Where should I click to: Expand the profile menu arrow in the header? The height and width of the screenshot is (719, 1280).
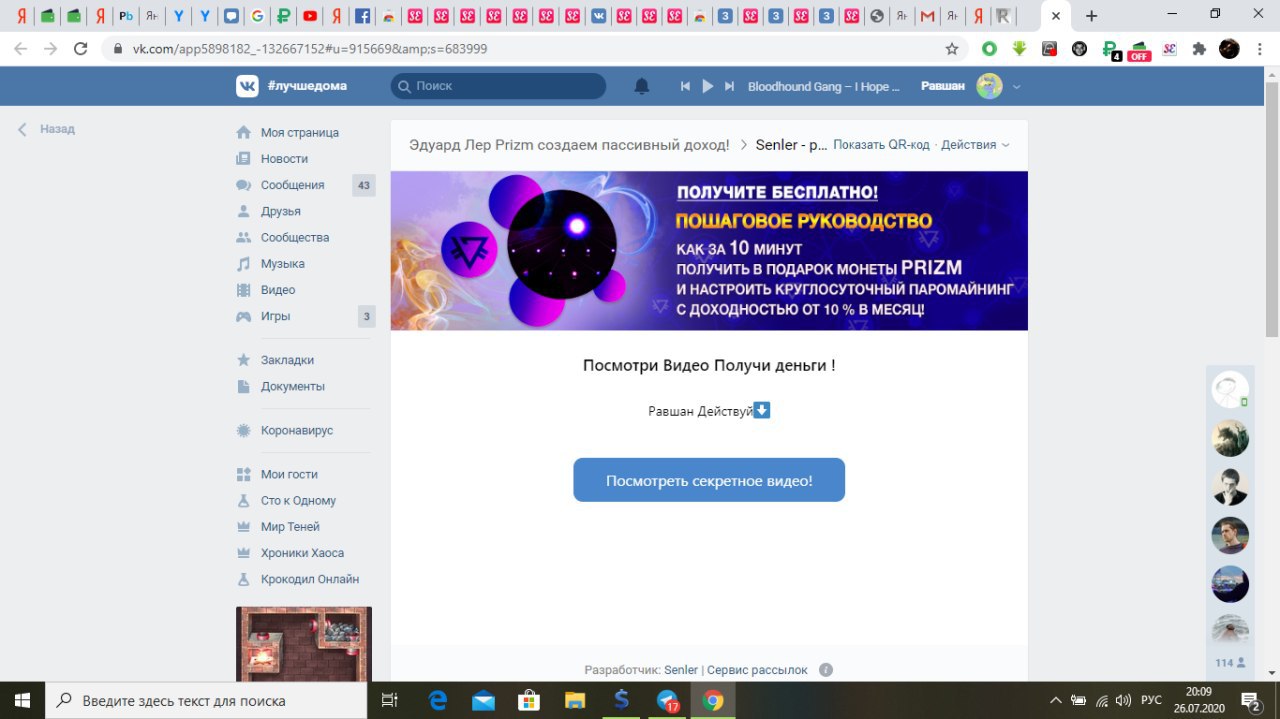(1016, 87)
